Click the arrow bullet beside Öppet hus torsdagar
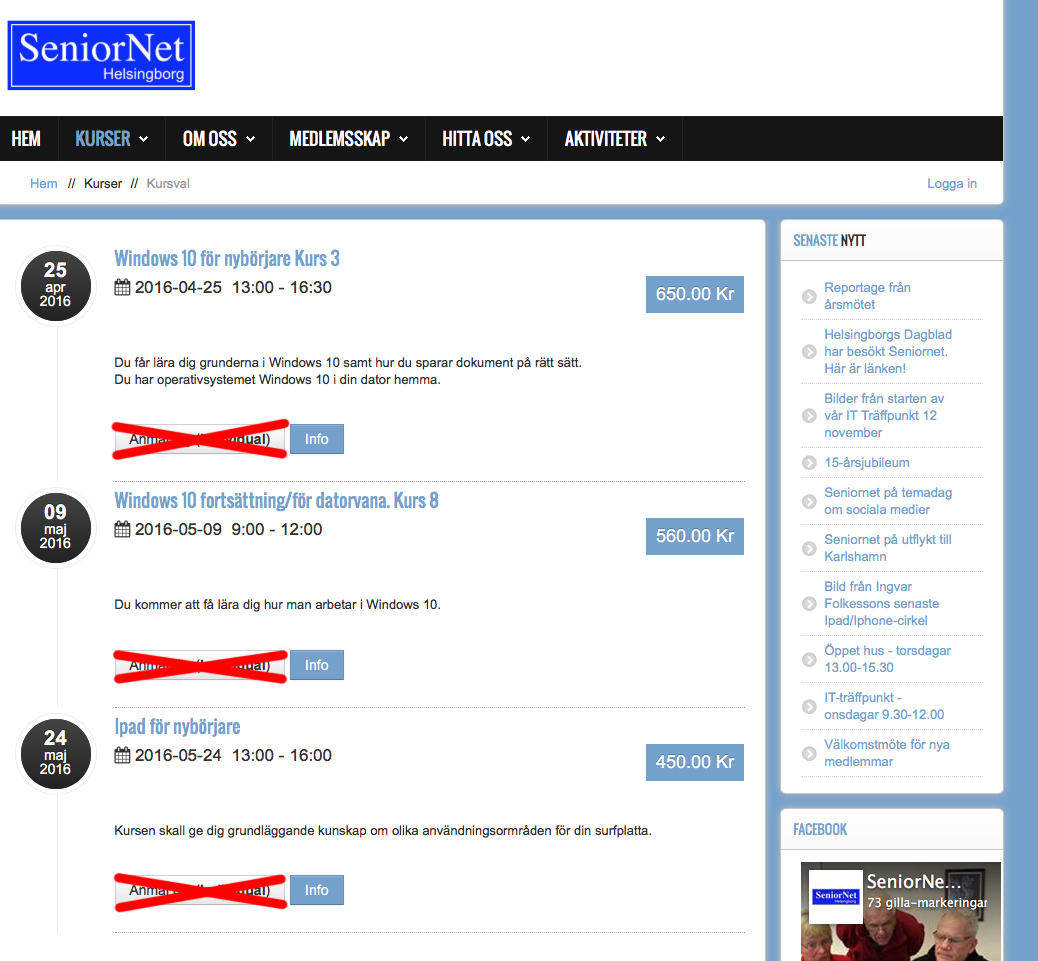This screenshot has height=961, width=1038. point(809,659)
